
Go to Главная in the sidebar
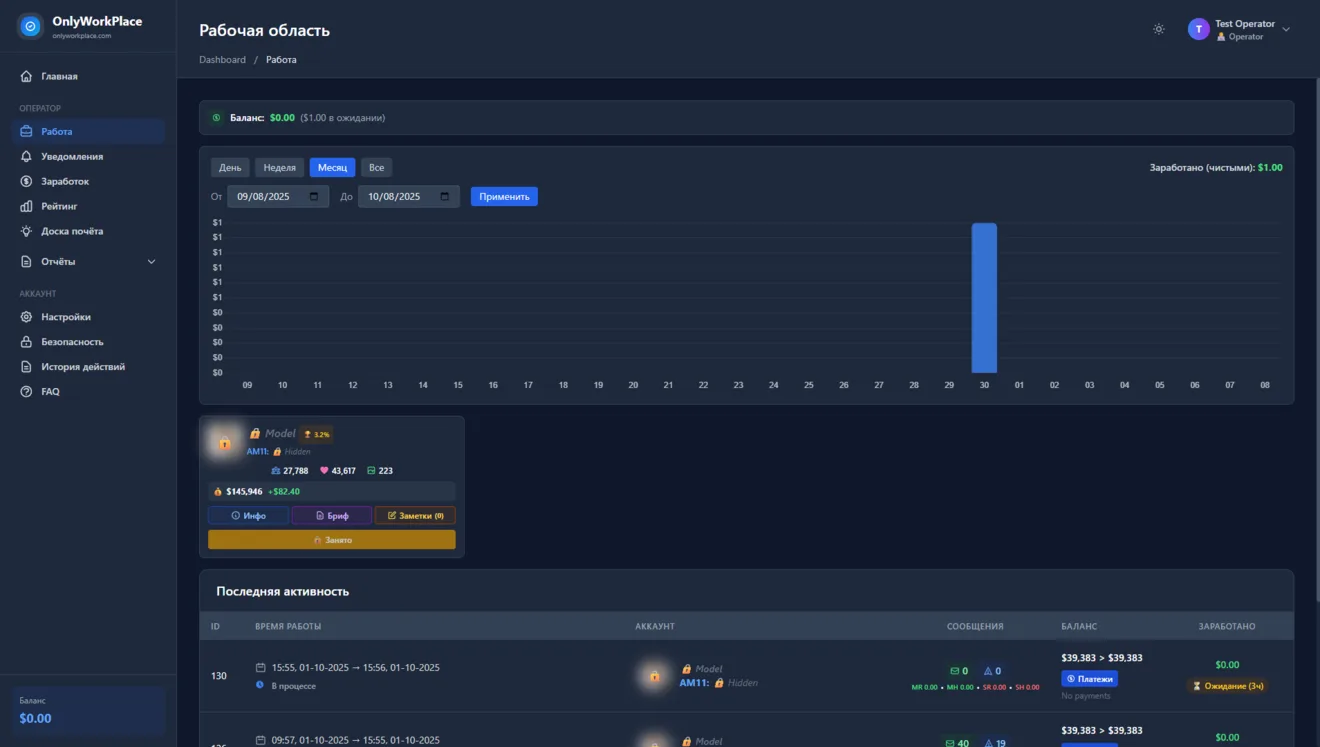coord(89,77)
